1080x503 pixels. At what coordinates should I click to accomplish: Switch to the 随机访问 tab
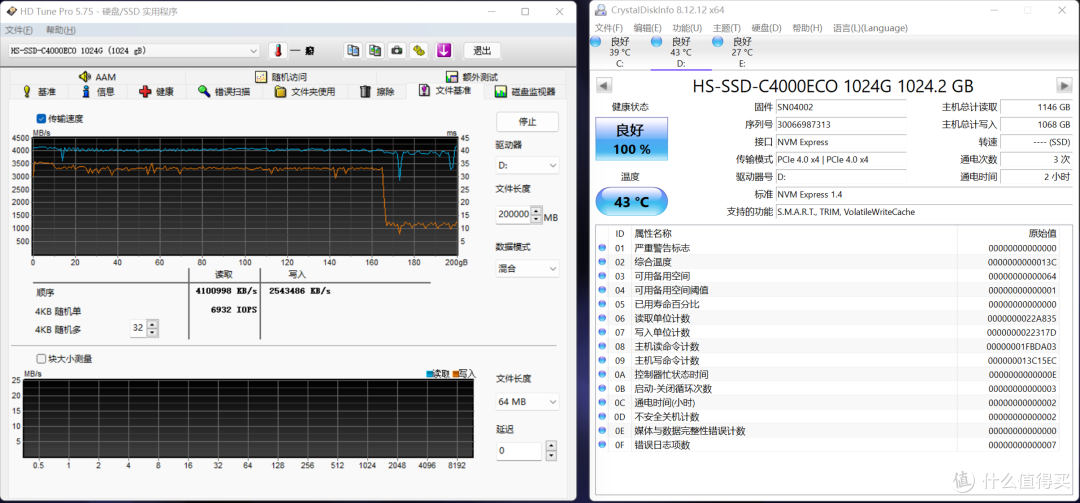point(281,76)
